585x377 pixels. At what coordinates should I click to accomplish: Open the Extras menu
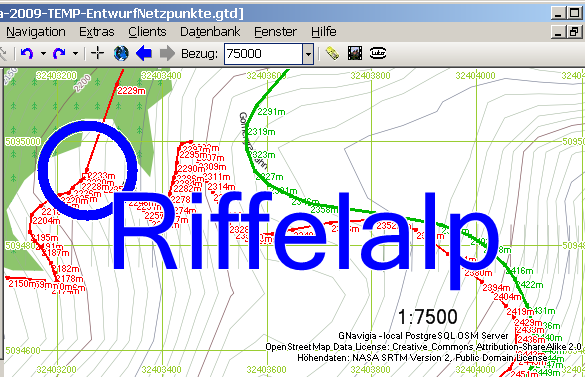coord(97,32)
